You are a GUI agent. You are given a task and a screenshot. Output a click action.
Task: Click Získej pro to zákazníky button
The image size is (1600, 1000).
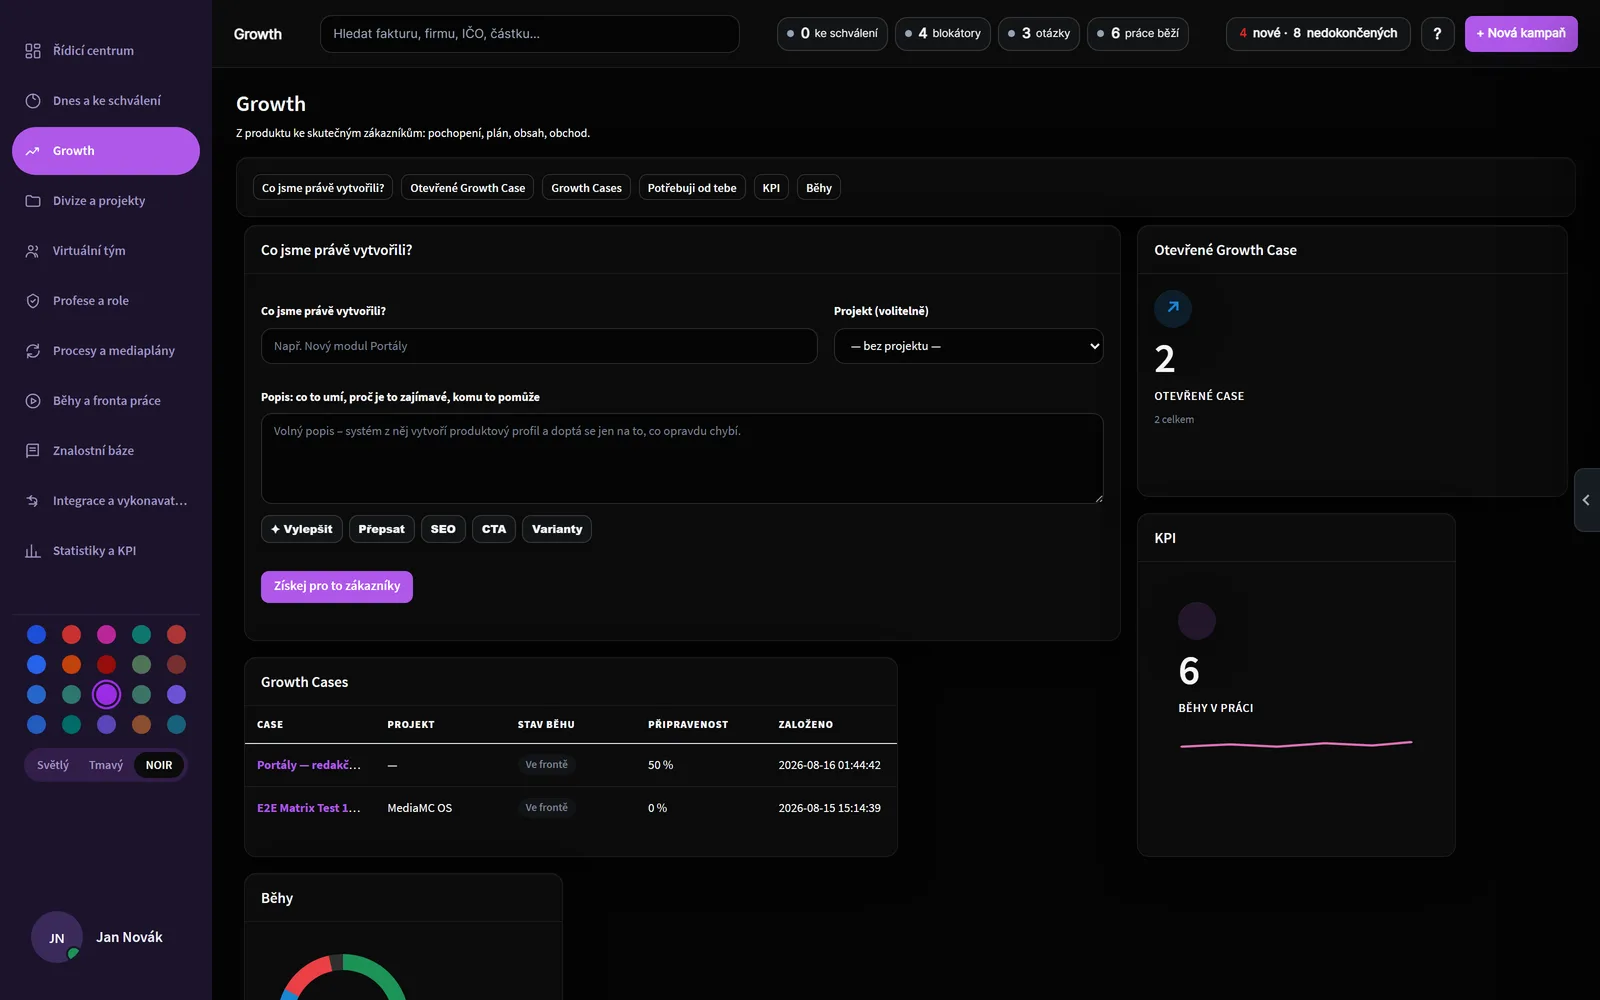point(337,586)
